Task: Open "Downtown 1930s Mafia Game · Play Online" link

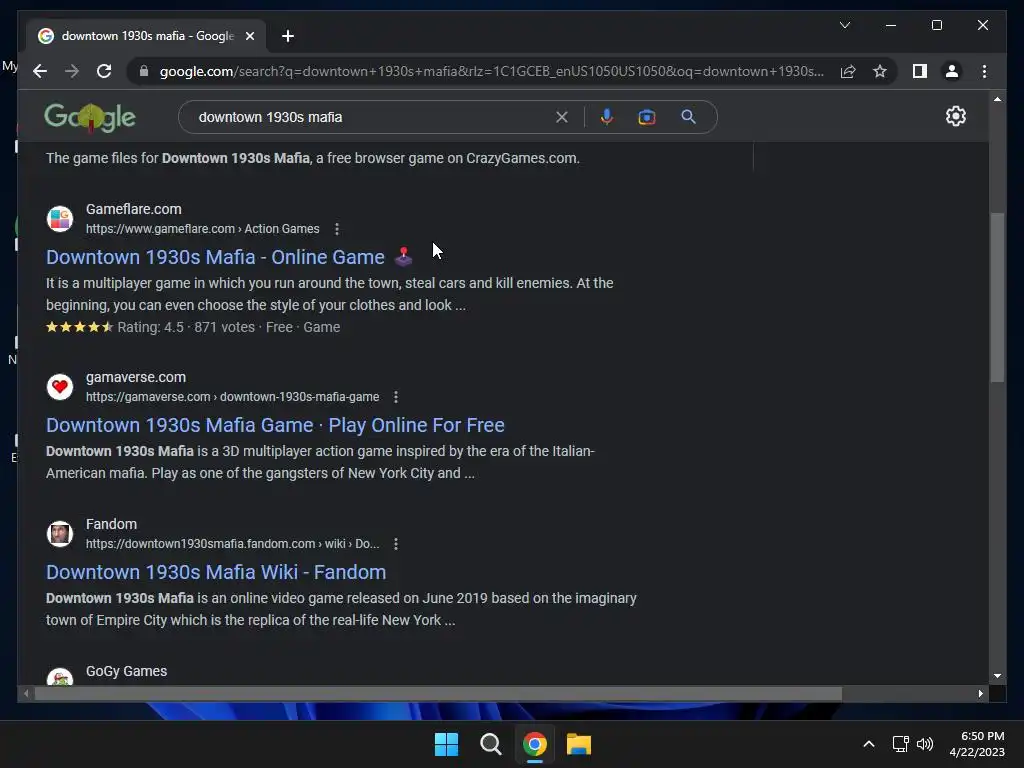Action: point(275,425)
